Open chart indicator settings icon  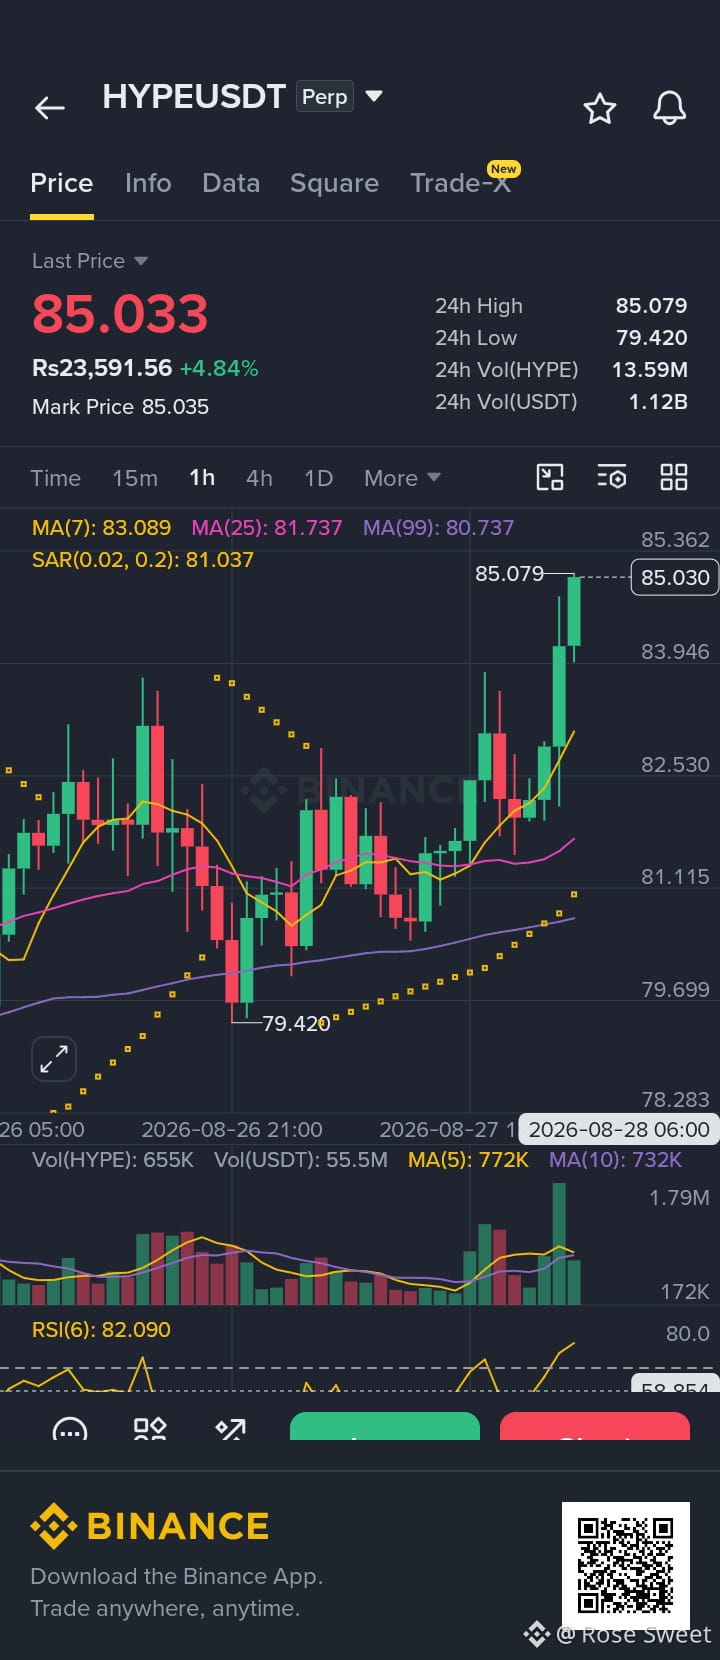click(x=612, y=477)
